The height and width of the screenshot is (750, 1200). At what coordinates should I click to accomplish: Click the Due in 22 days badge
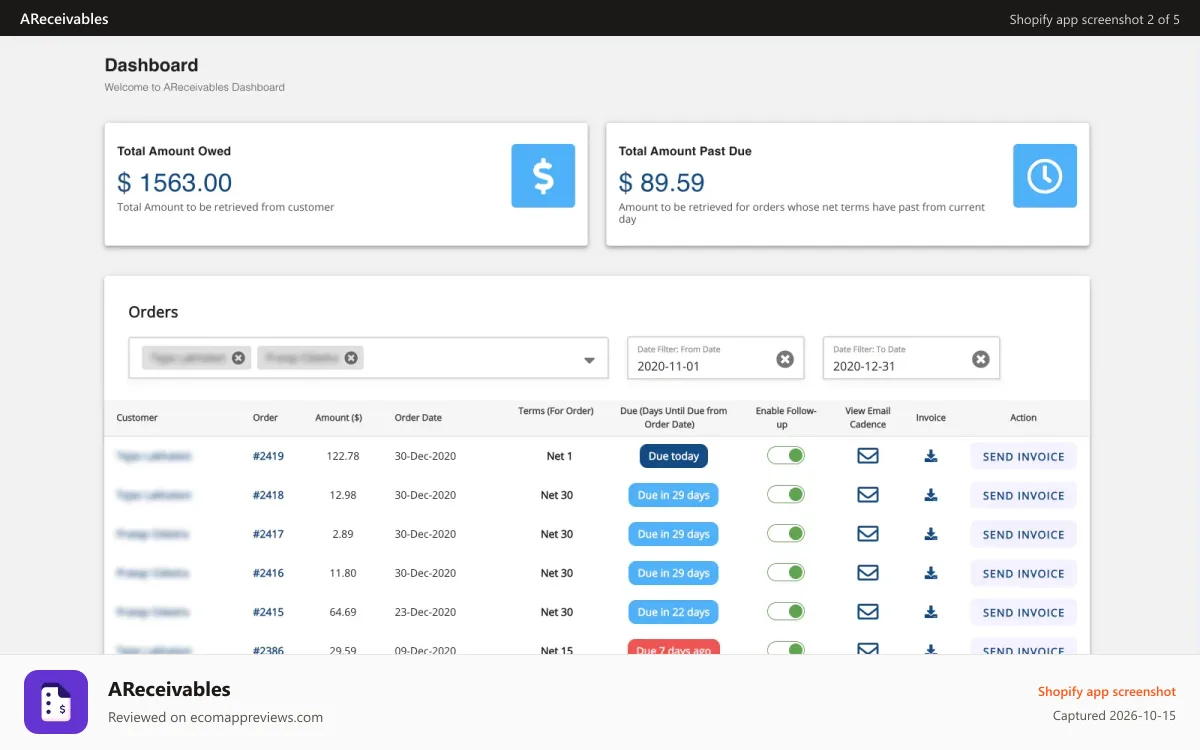(x=674, y=612)
